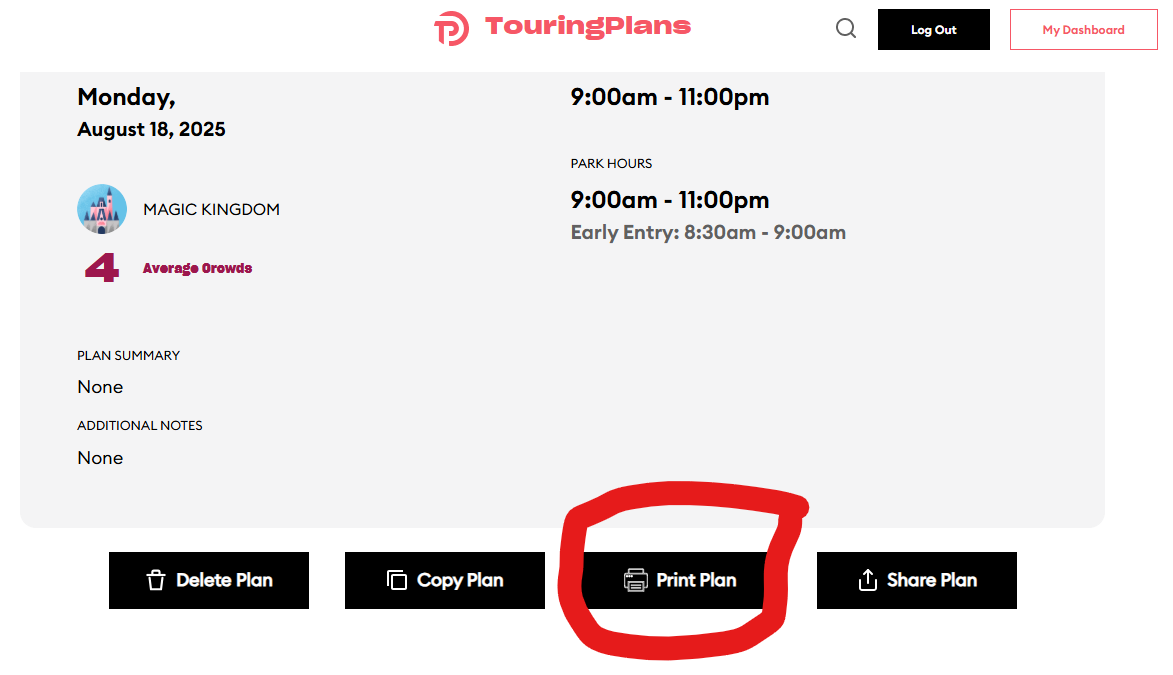Click the Average Crowds label

point(197,268)
